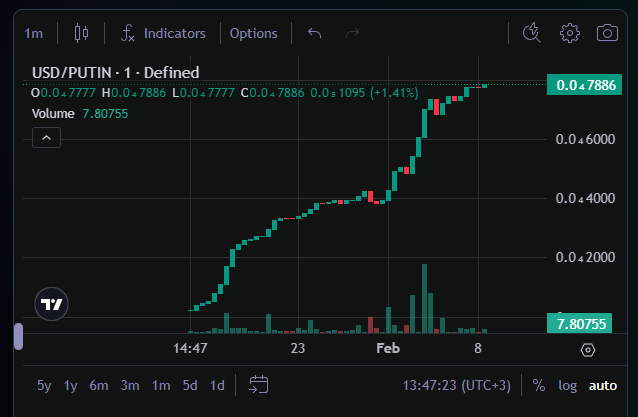This screenshot has width=638, height=417.
Task: Open the 1m interval selector
Action: [x=33, y=33]
